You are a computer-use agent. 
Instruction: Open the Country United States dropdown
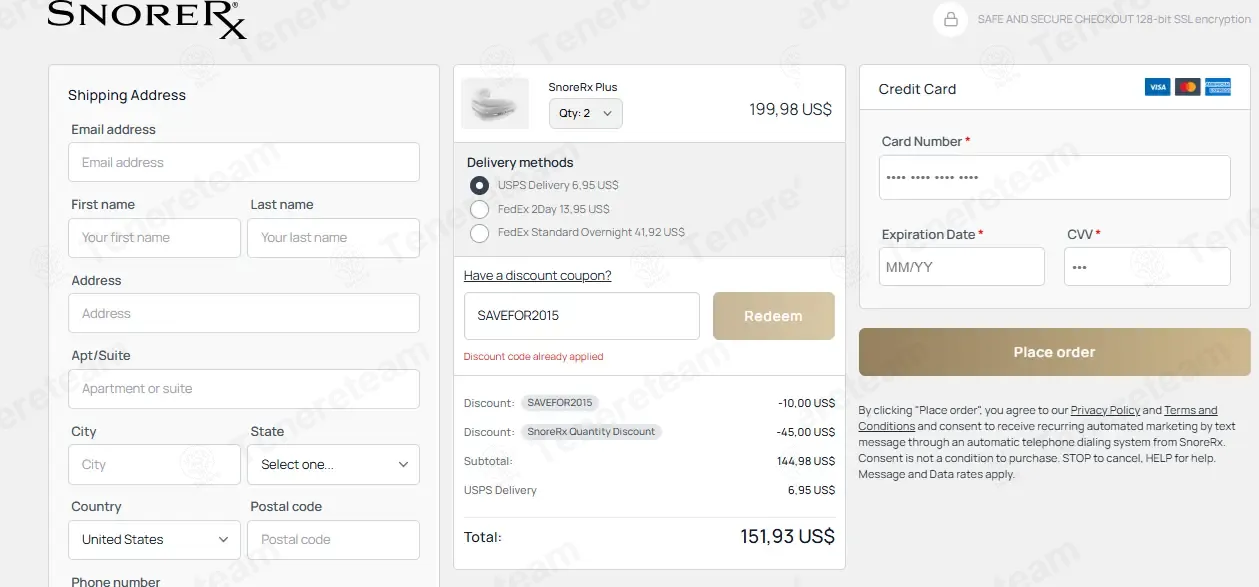[154, 539]
